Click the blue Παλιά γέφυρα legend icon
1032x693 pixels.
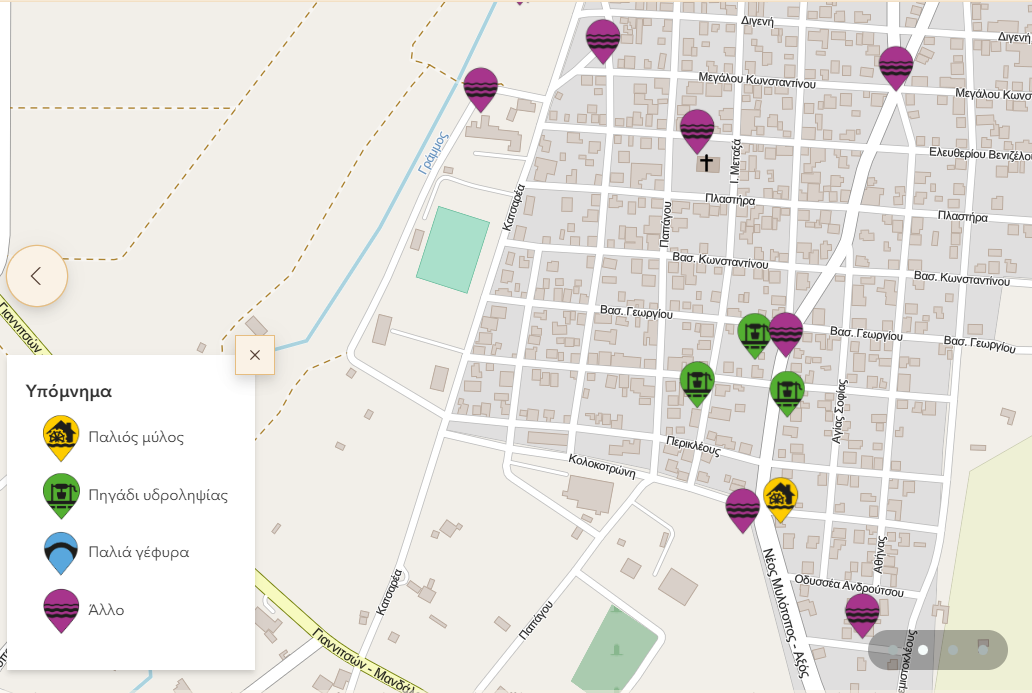pos(61,552)
